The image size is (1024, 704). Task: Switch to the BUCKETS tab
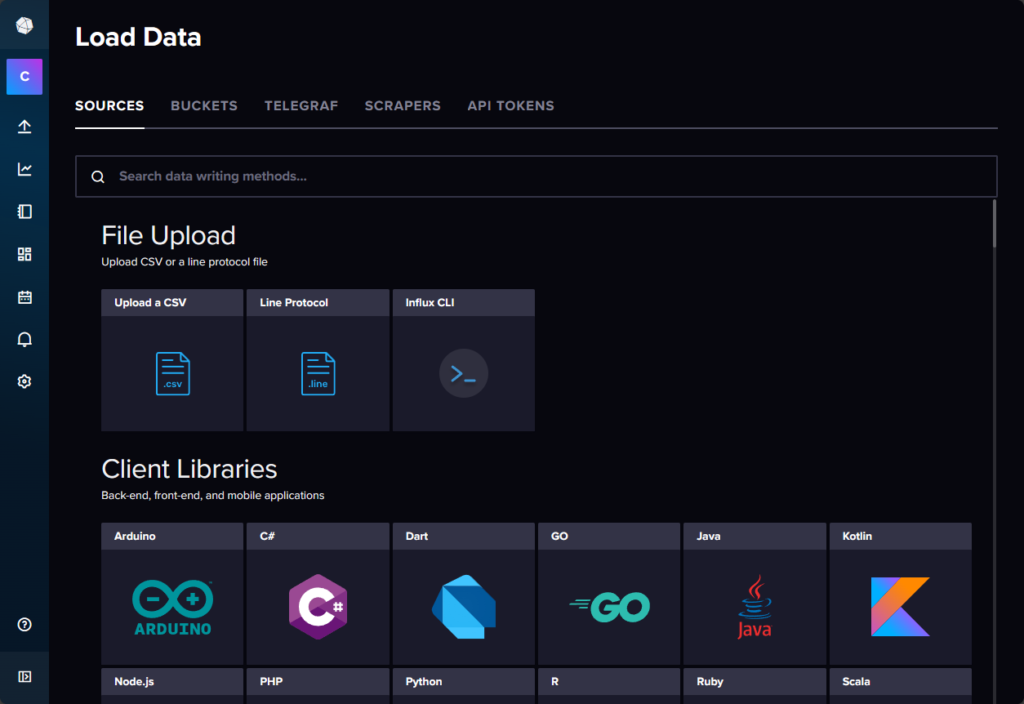point(204,105)
